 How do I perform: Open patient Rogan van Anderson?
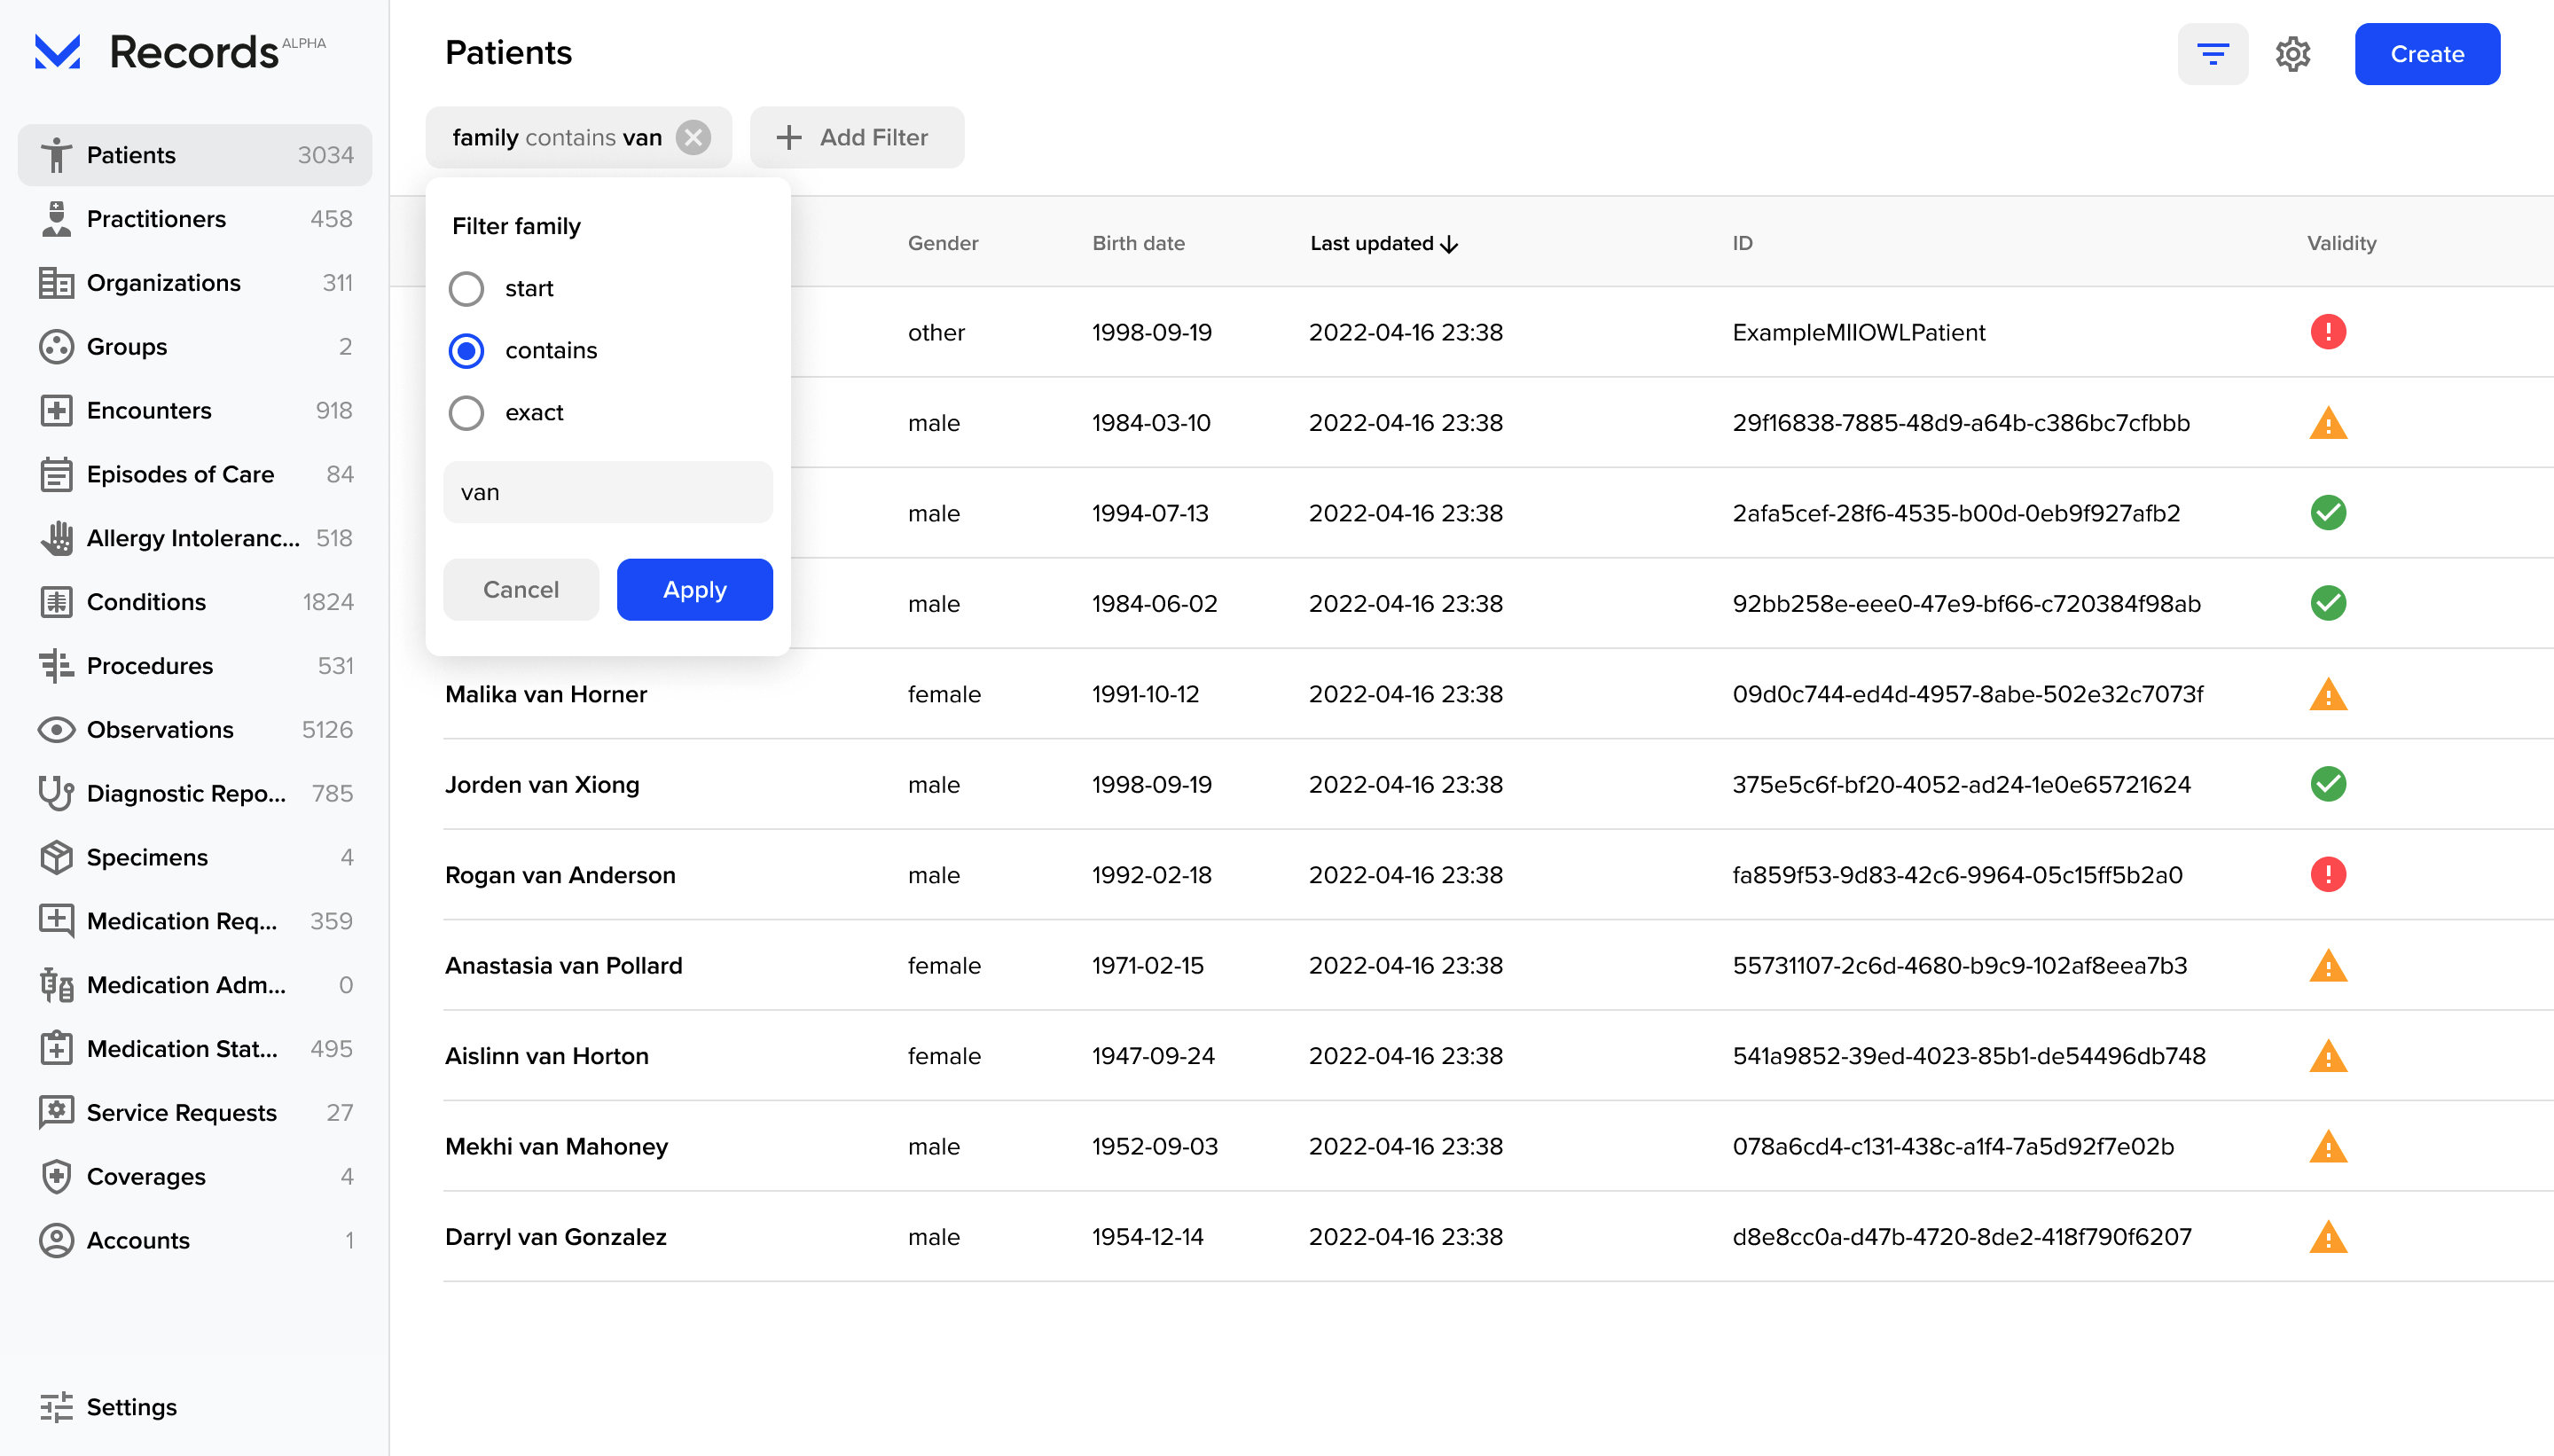pos(560,875)
